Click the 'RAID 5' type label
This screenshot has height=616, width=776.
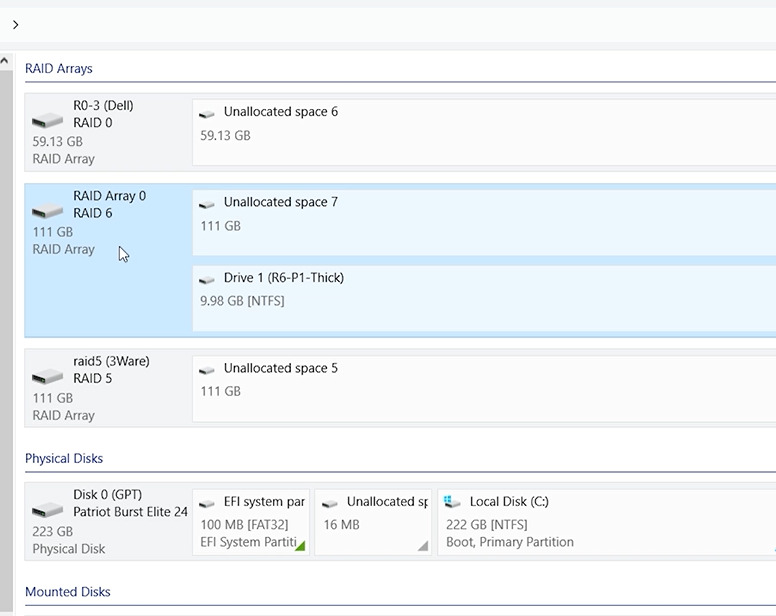click(x=93, y=378)
